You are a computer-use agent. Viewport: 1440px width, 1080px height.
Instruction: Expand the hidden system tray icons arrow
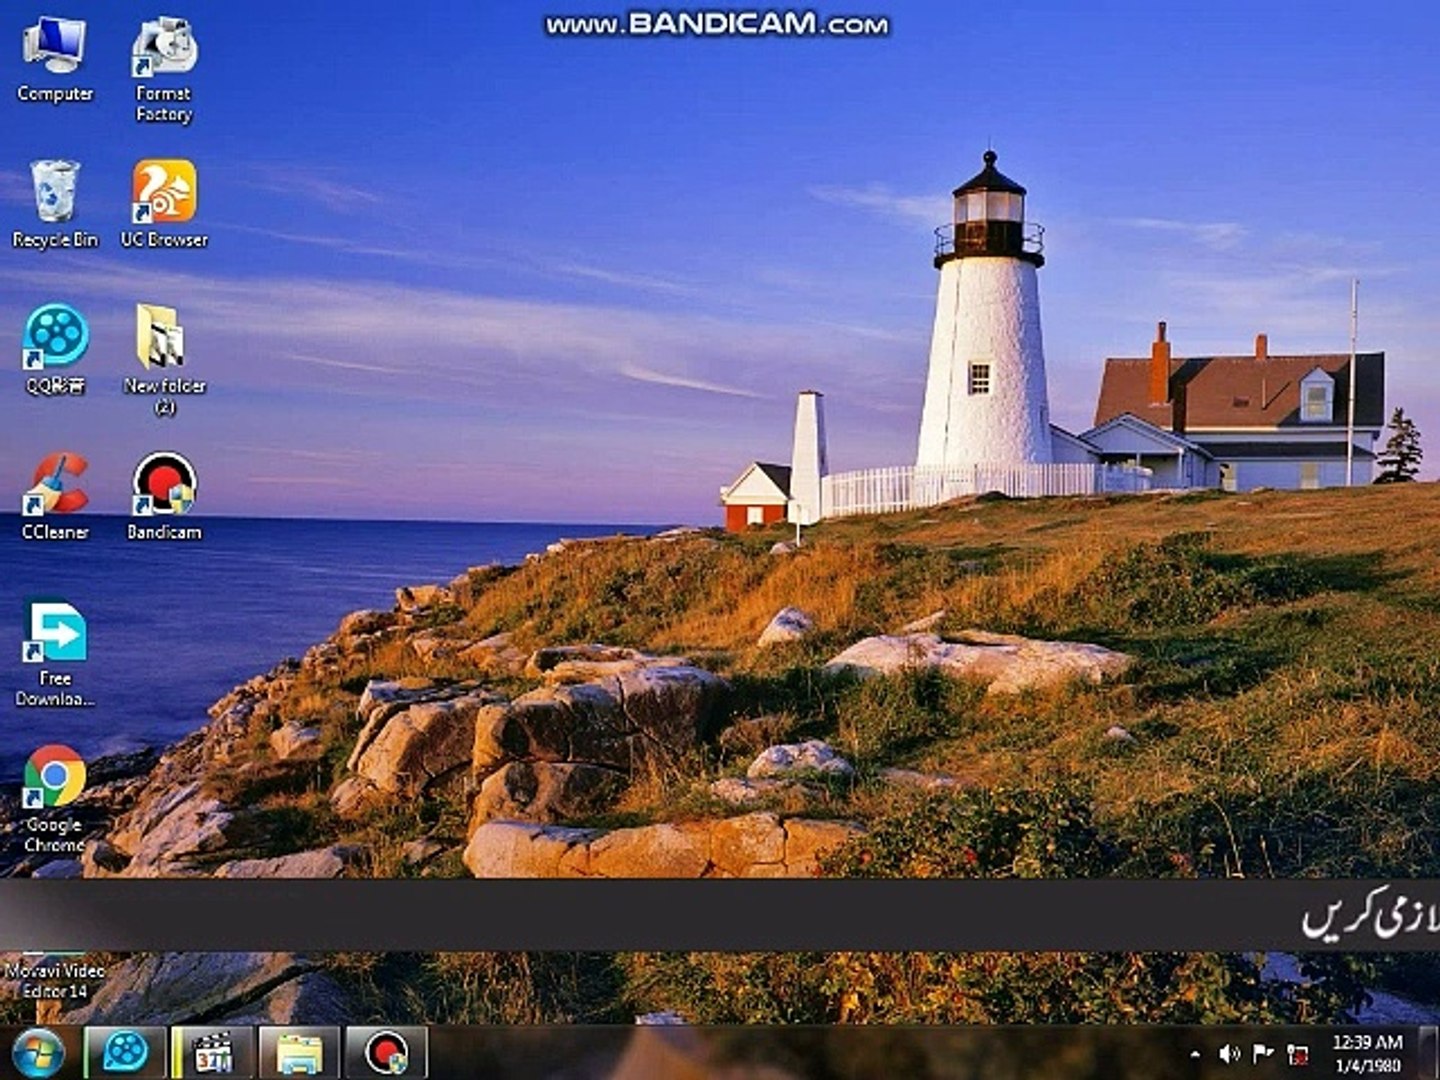[1195, 1054]
